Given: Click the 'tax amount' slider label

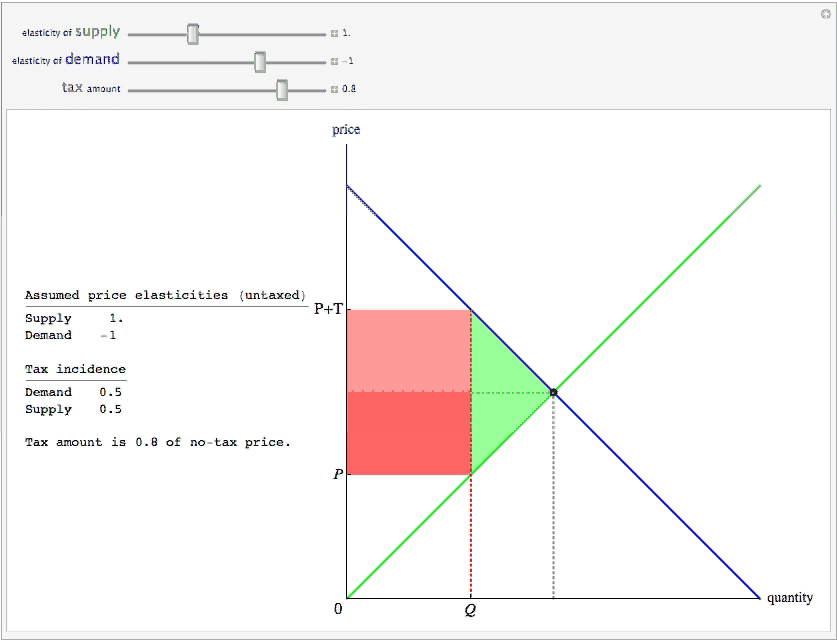Looking at the screenshot, I should coord(91,88).
